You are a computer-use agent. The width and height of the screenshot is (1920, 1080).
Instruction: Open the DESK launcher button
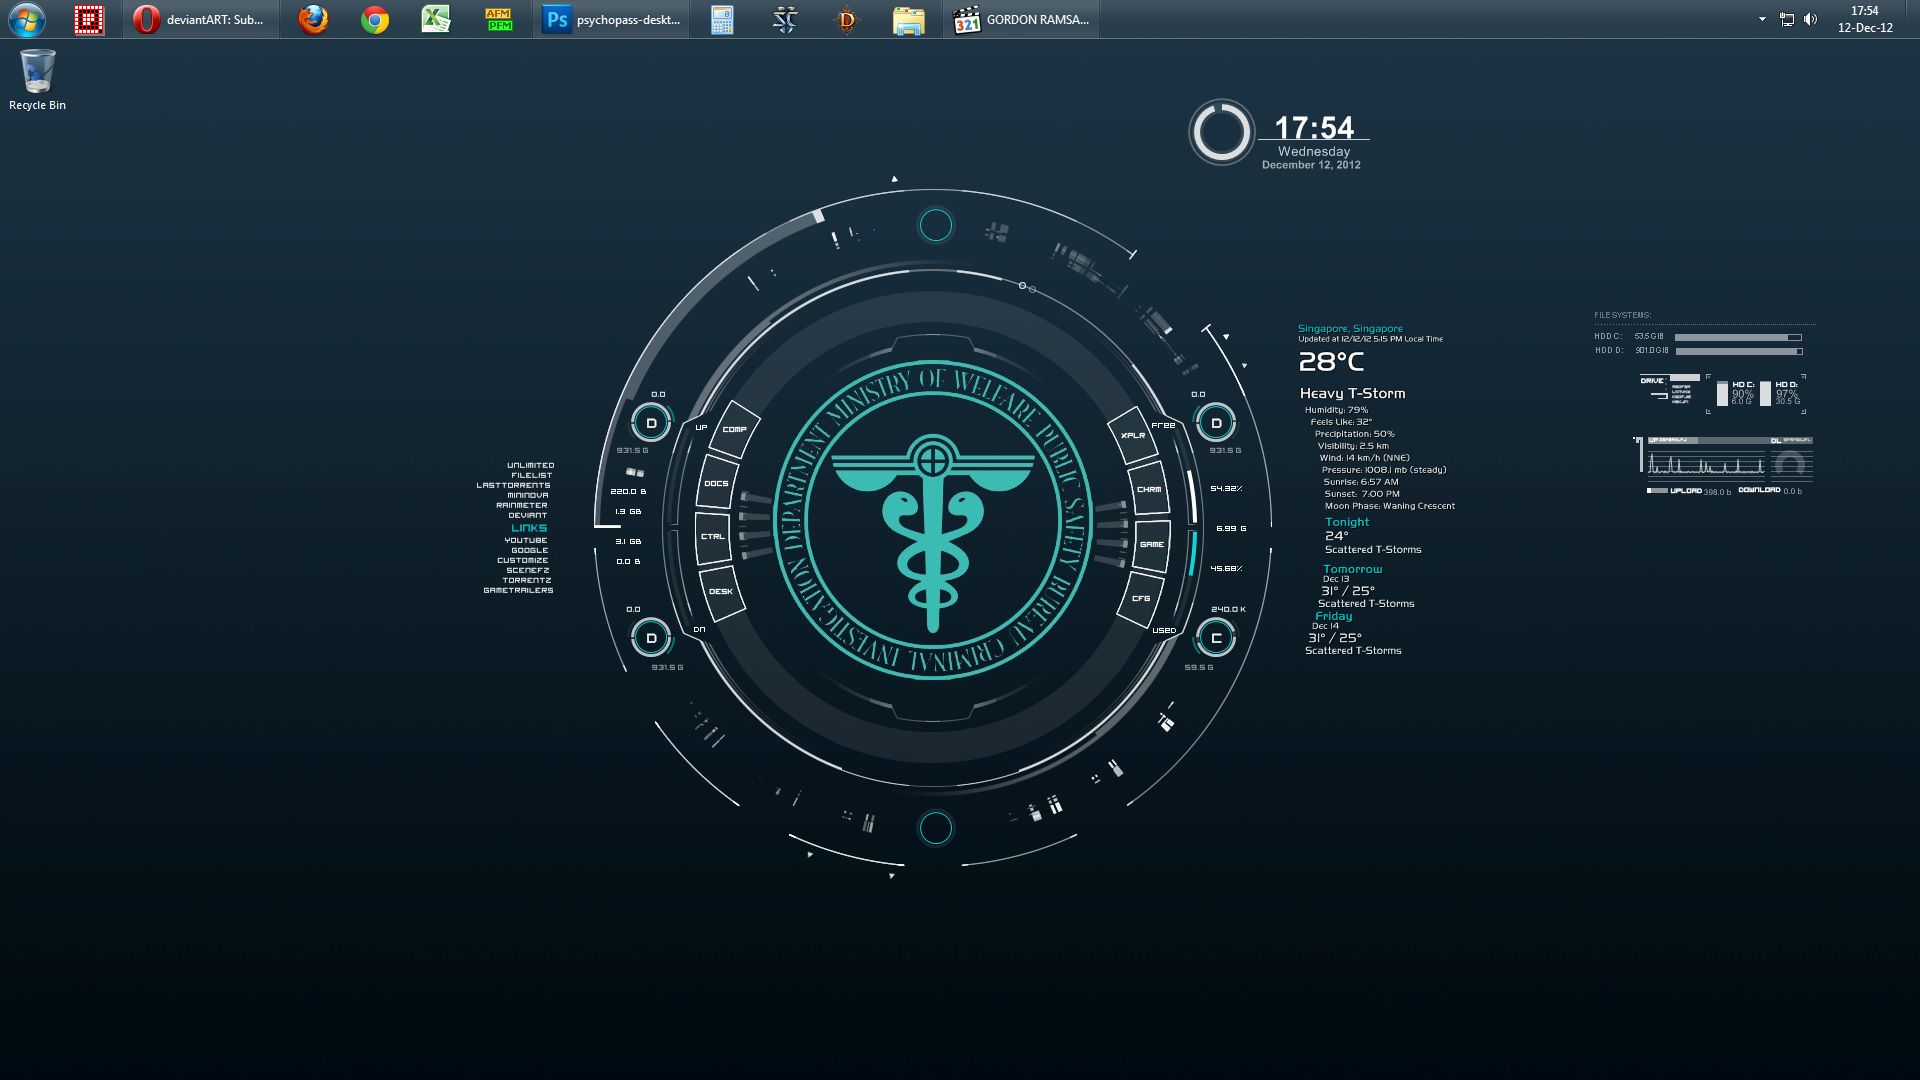pyautogui.click(x=721, y=592)
